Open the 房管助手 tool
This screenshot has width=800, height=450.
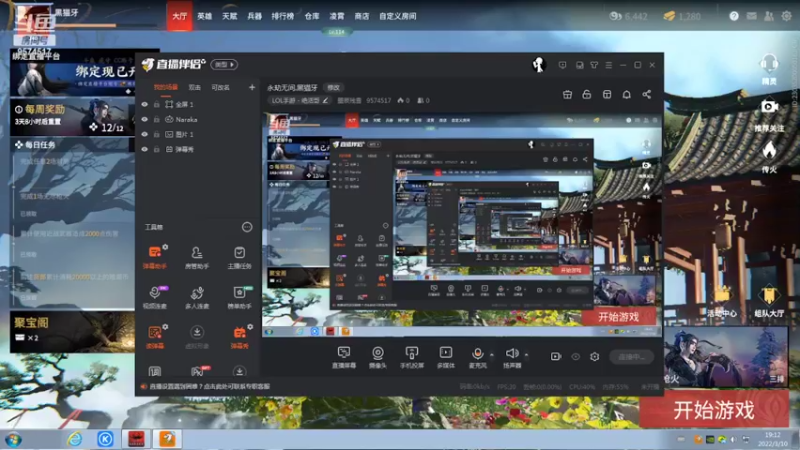(x=196, y=257)
